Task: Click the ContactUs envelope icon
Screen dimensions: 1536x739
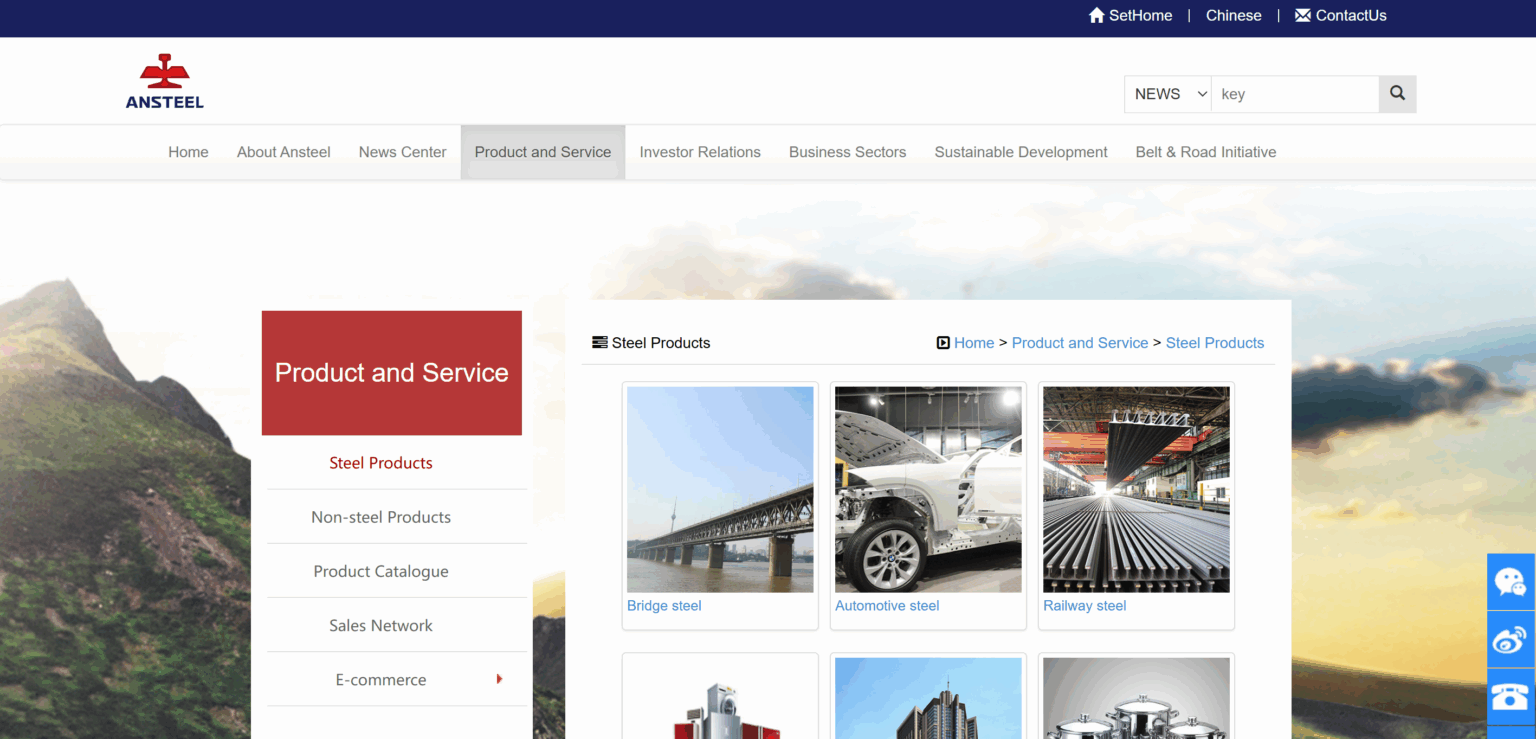Action: click(1302, 16)
